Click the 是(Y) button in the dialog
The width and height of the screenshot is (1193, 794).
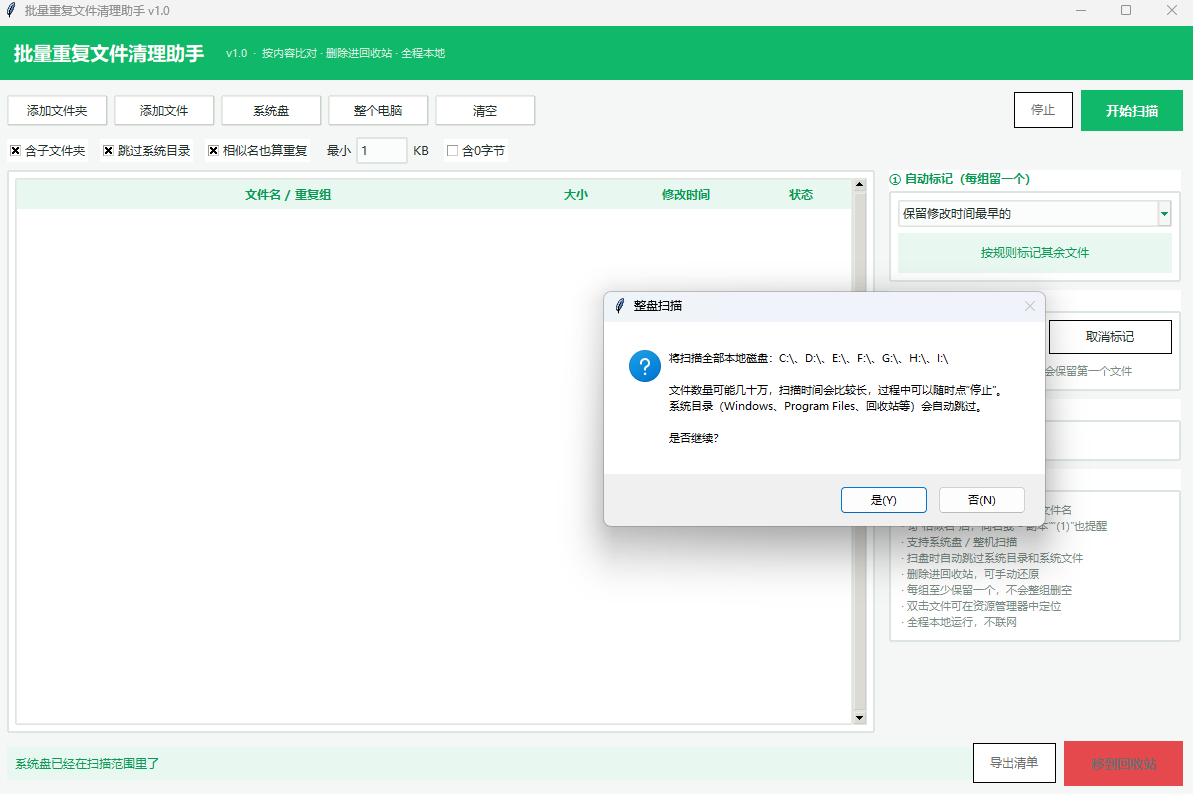tap(883, 500)
